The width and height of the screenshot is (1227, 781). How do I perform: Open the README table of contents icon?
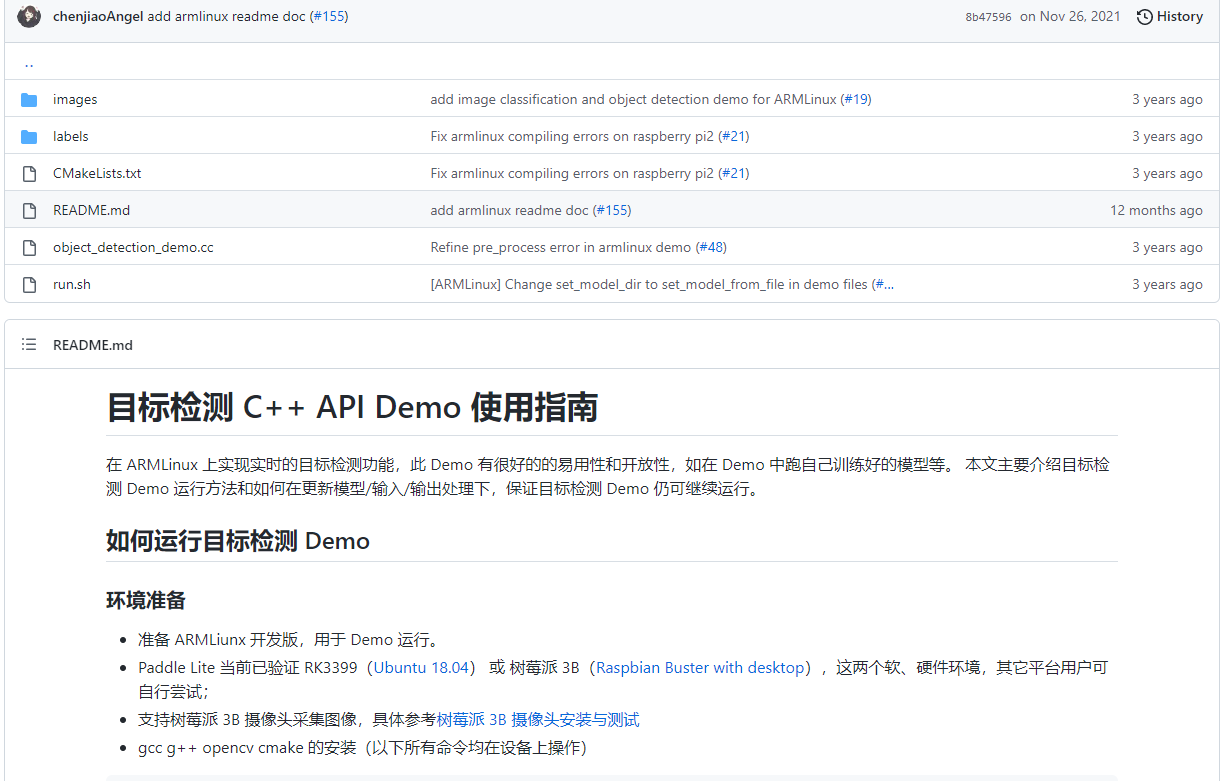(29, 344)
